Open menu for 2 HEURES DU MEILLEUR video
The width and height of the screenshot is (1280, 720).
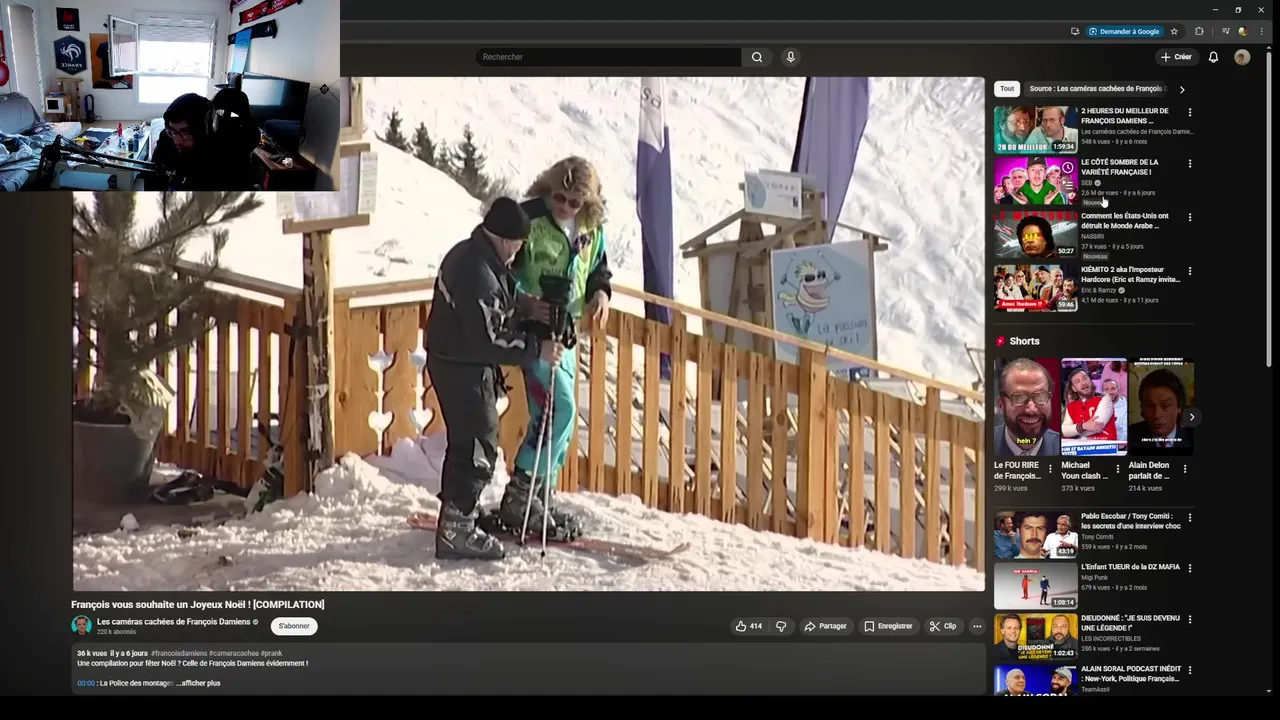coord(1189,112)
